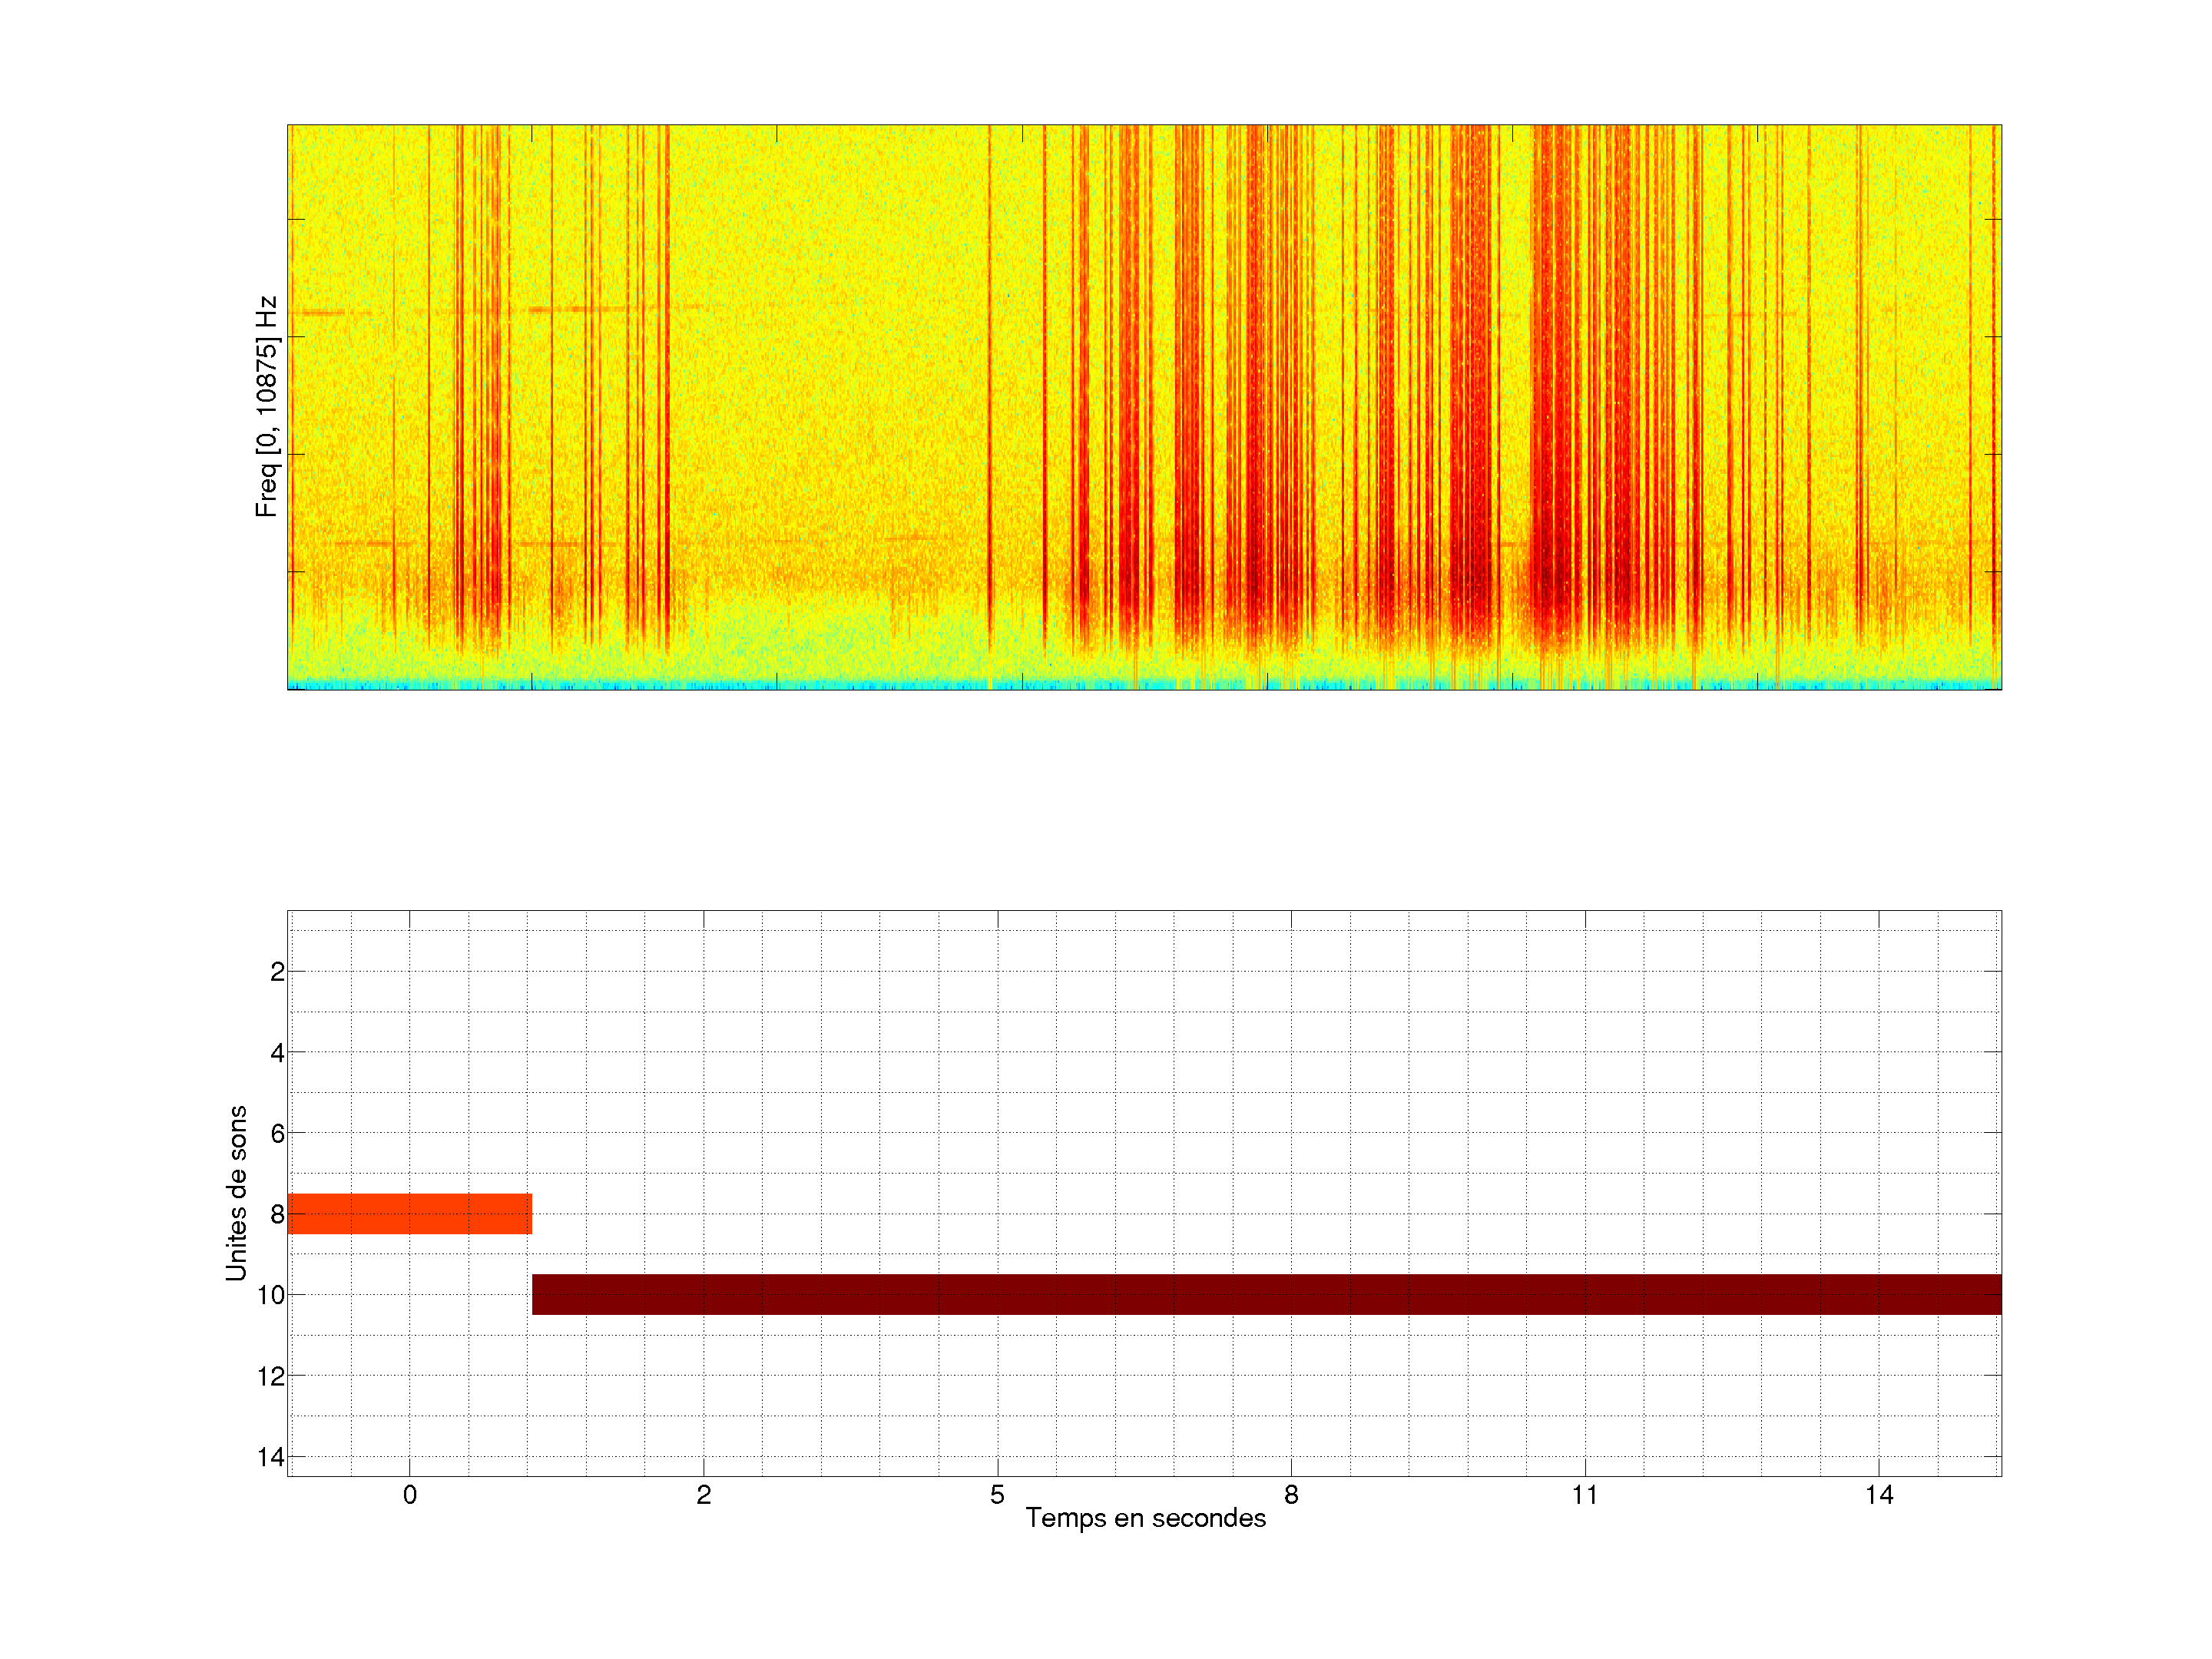
Task: Click the x-axis tick label 5
Action: pyautogui.click(x=997, y=1495)
